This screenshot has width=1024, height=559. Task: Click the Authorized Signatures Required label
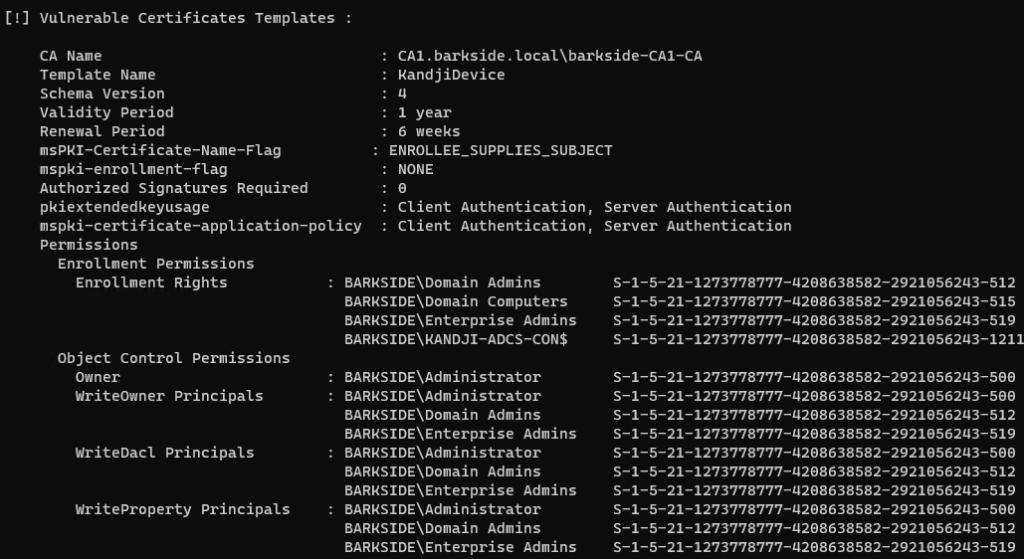pyautogui.click(x=174, y=188)
